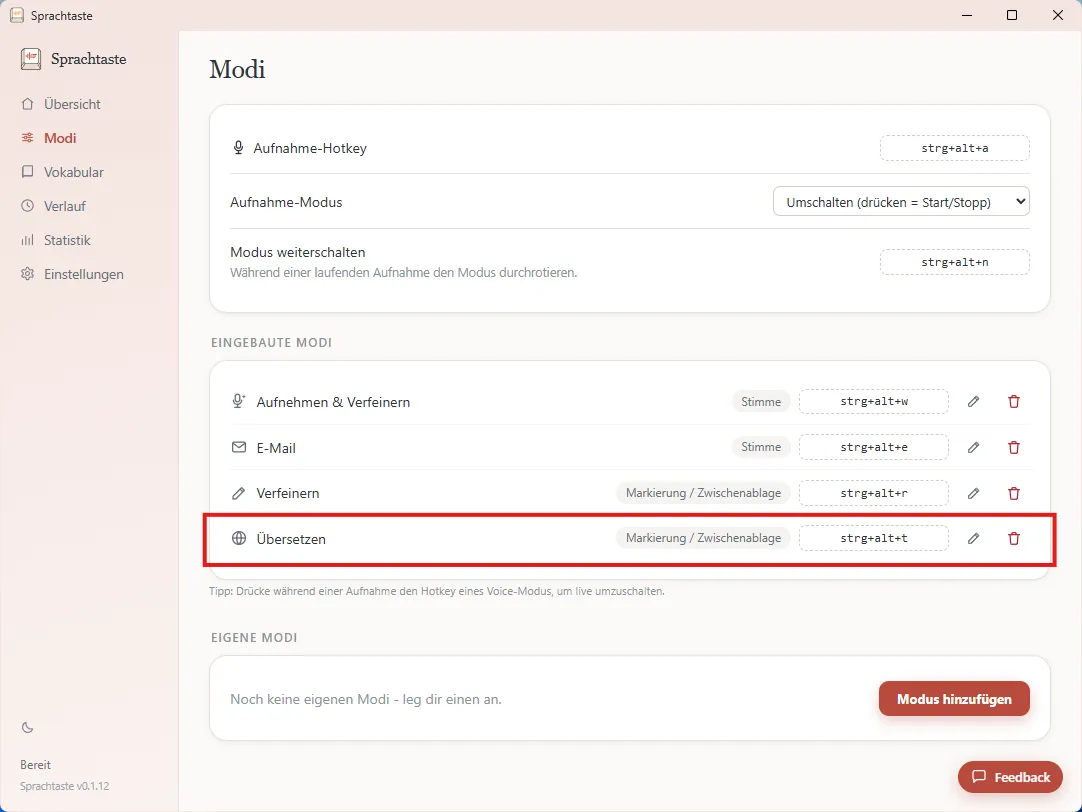Image resolution: width=1082 pixels, height=812 pixels.
Task: Select the strg+alt+n hotkey field
Action: coord(954,262)
